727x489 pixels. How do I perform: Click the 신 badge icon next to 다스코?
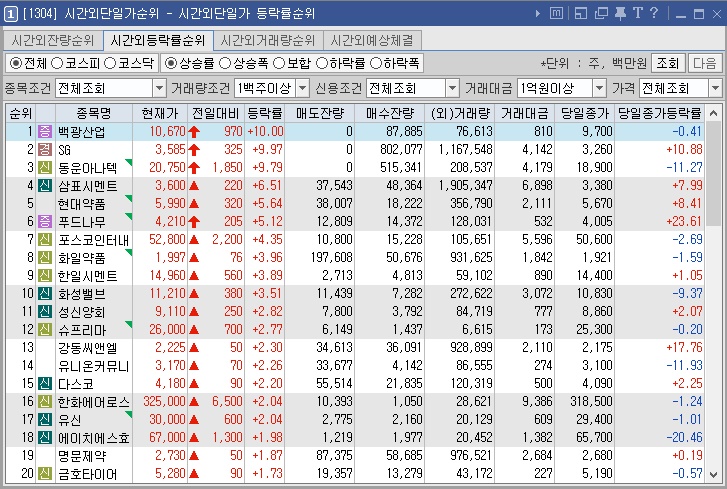[45, 383]
